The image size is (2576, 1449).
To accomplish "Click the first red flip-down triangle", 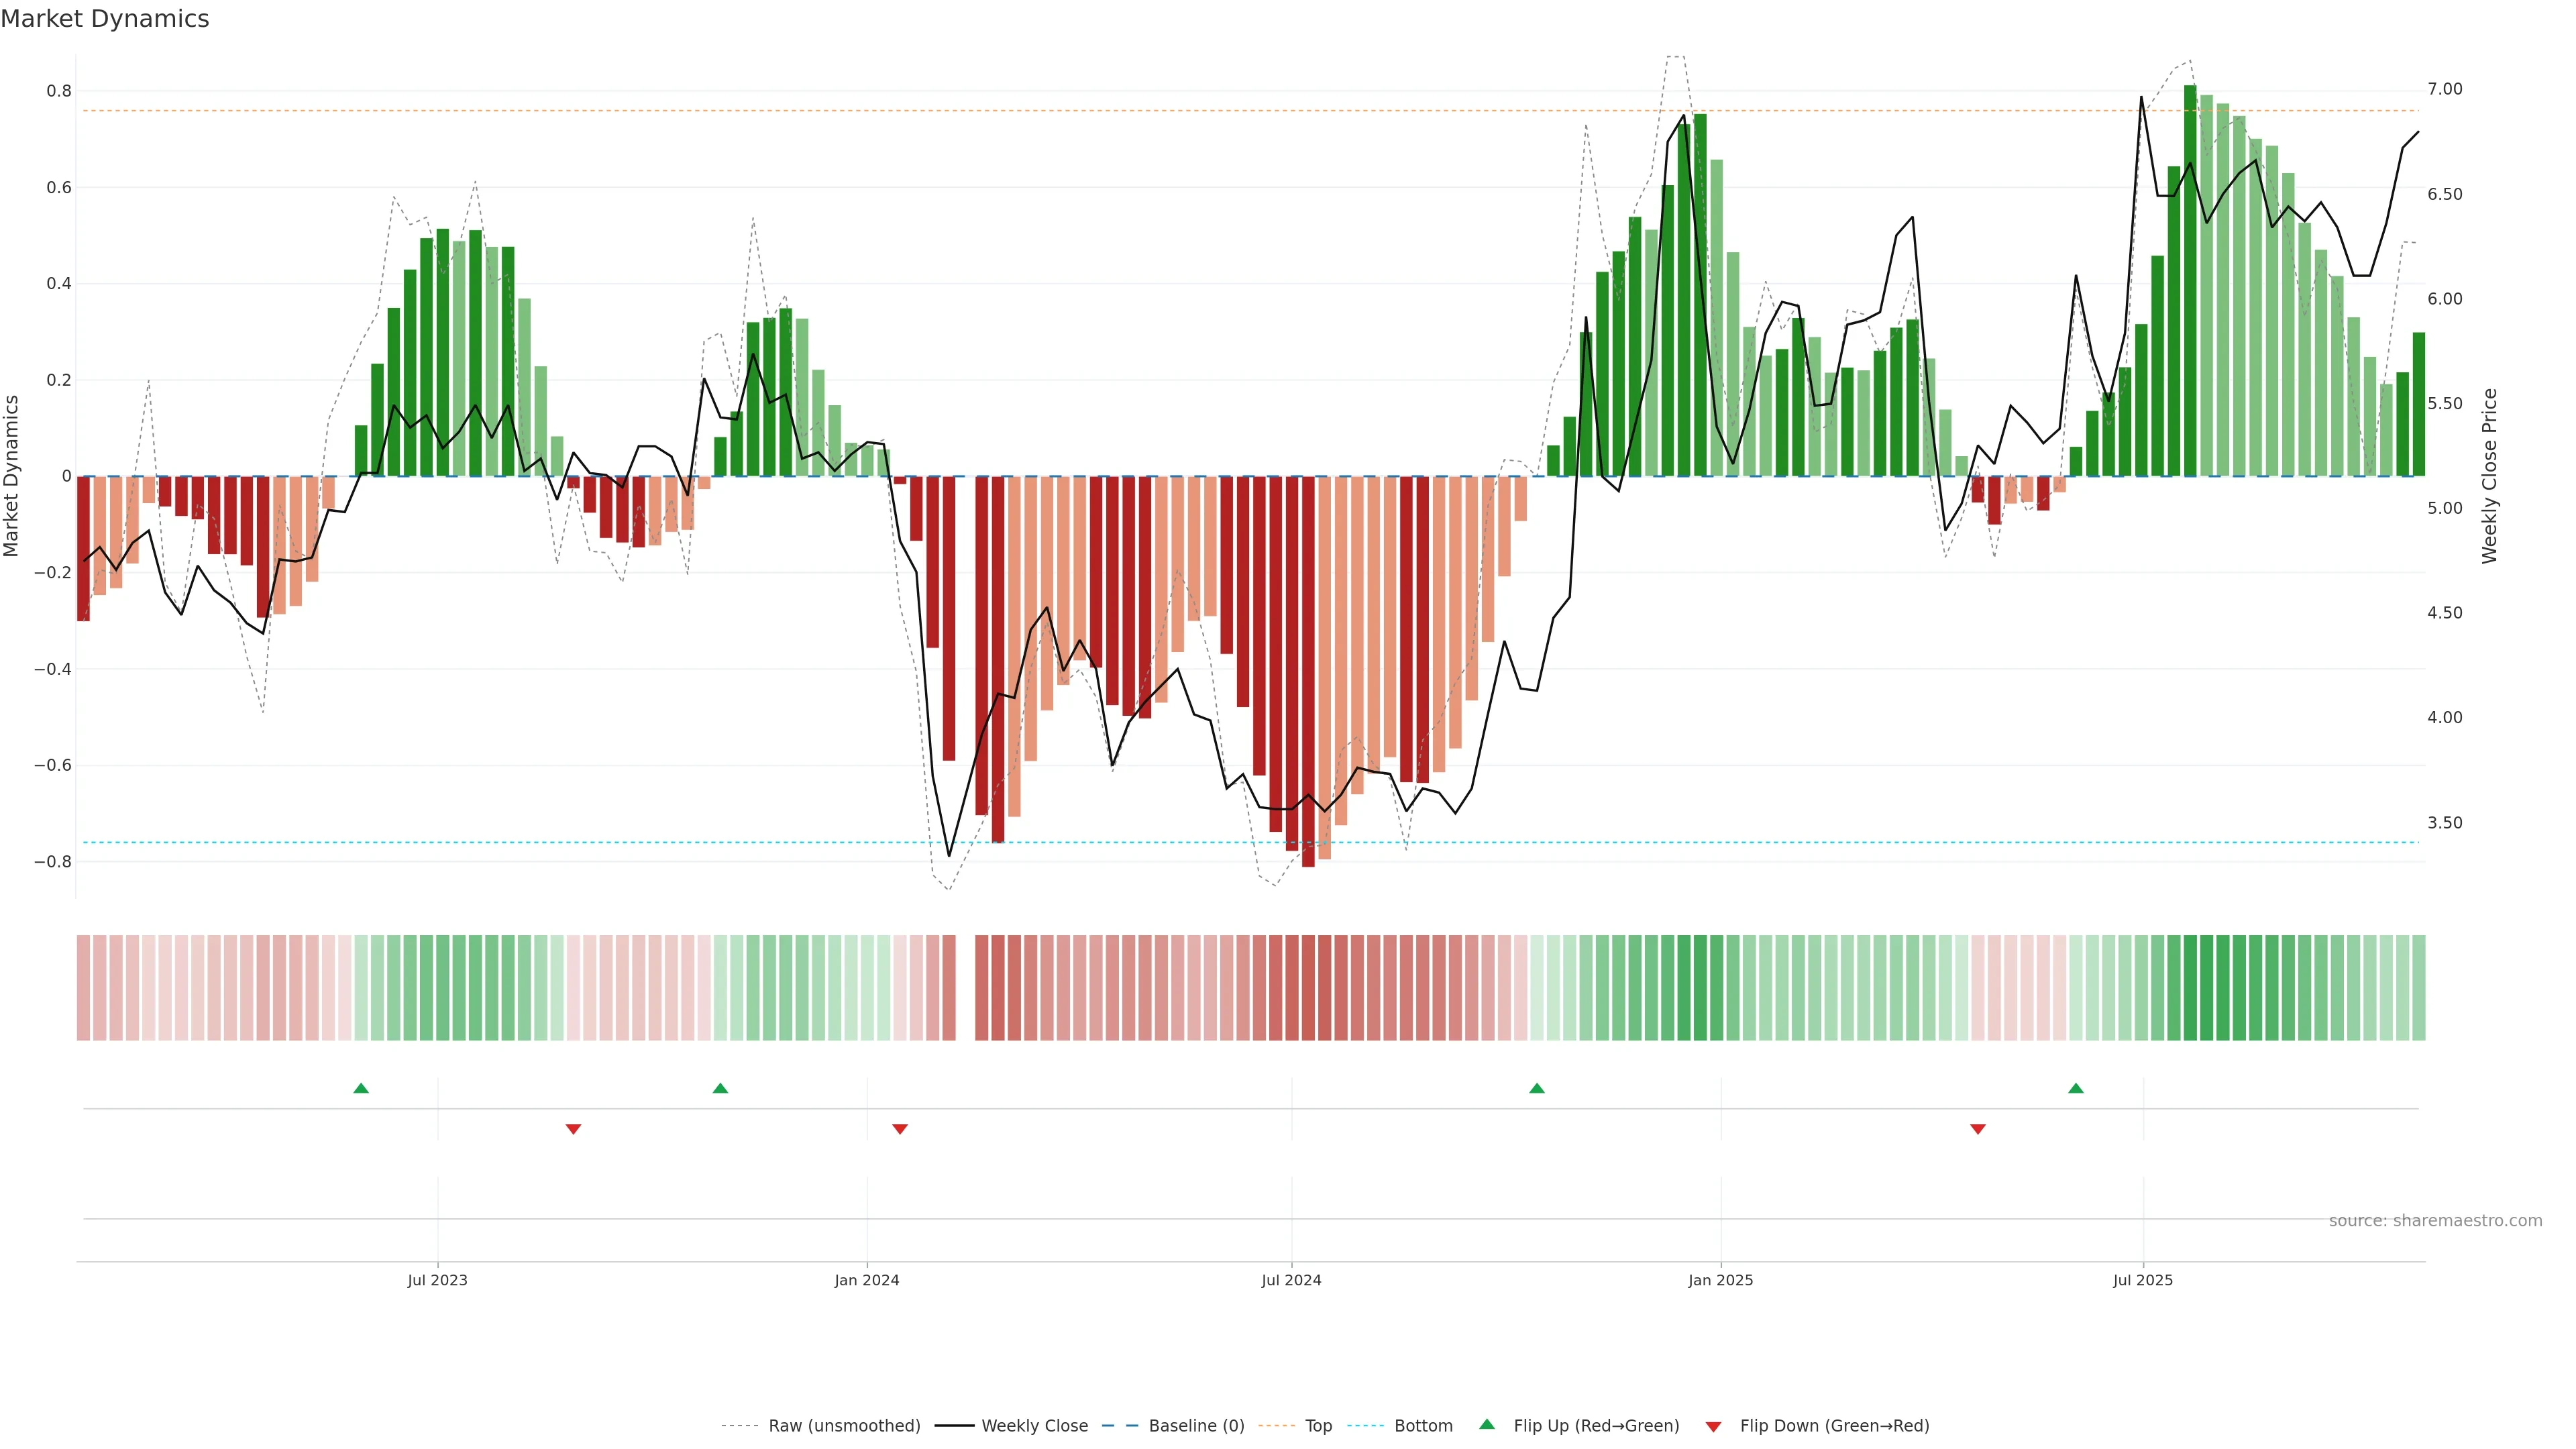I will click(x=573, y=1129).
